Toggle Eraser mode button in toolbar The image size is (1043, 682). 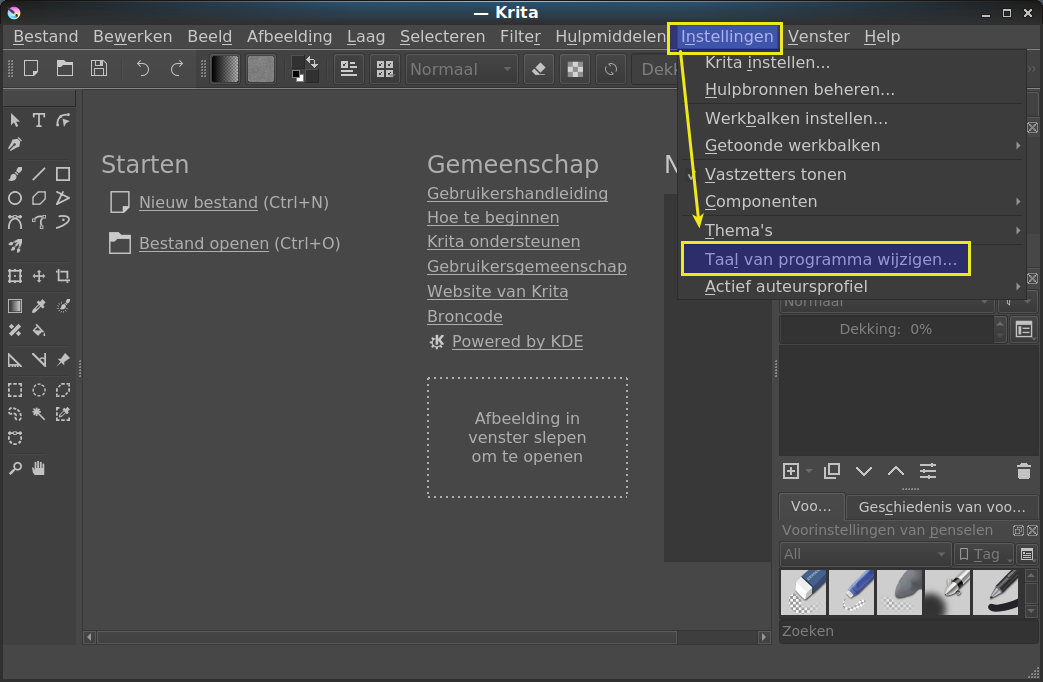pyautogui.click(x=539, y=69)
